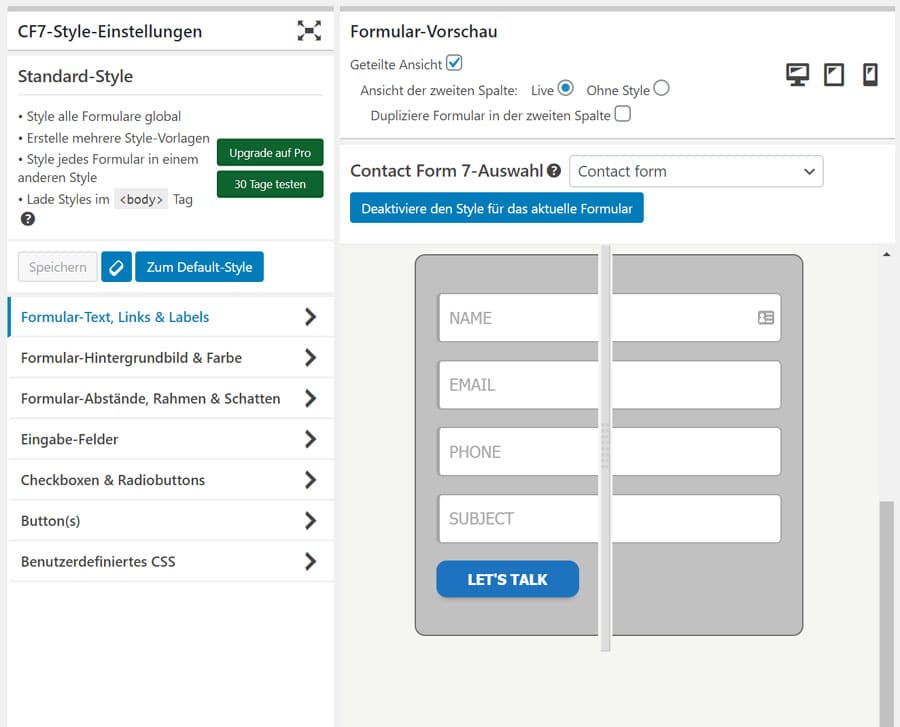Click Deaktiviere den Style für das aktuelle Formular
900x727 pixels.
[496, 207]
